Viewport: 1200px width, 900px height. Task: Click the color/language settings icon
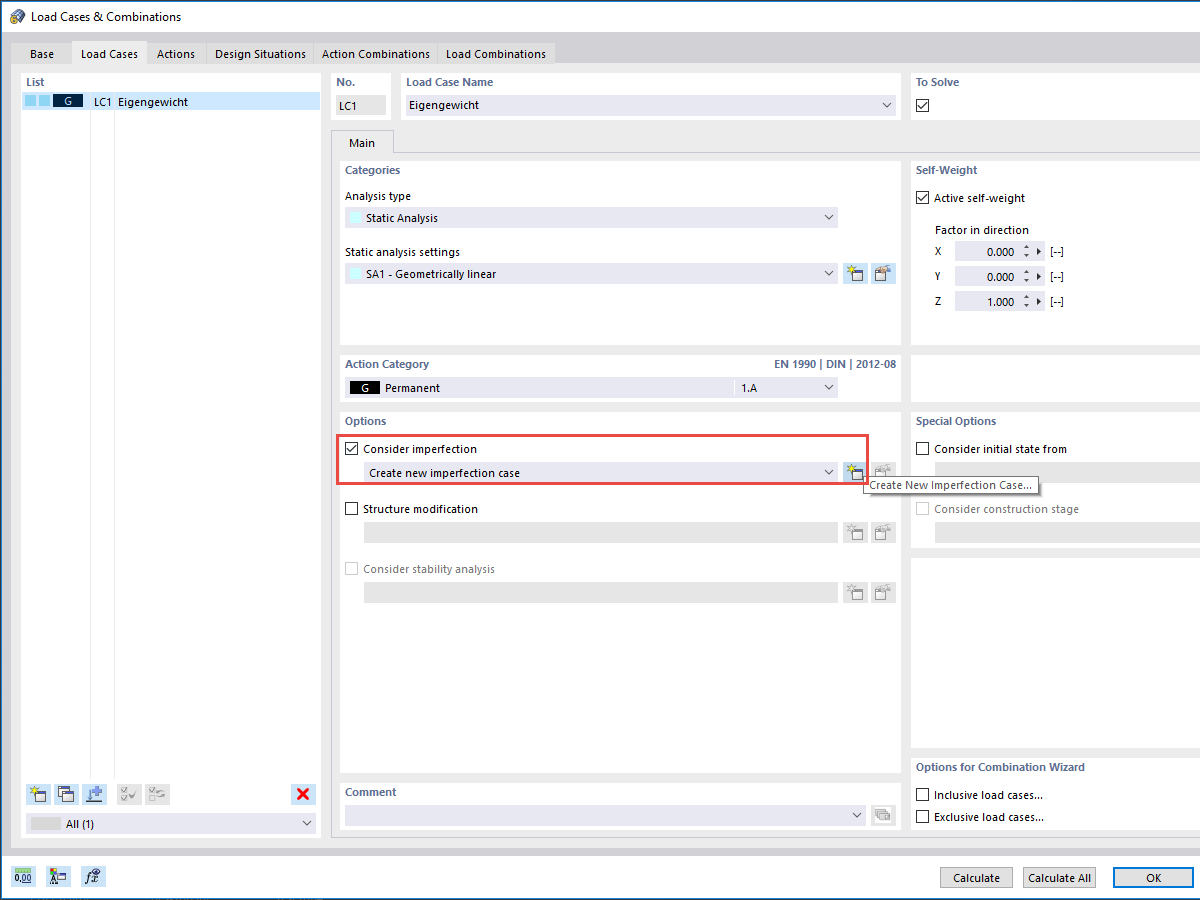[x=58, y=877]
